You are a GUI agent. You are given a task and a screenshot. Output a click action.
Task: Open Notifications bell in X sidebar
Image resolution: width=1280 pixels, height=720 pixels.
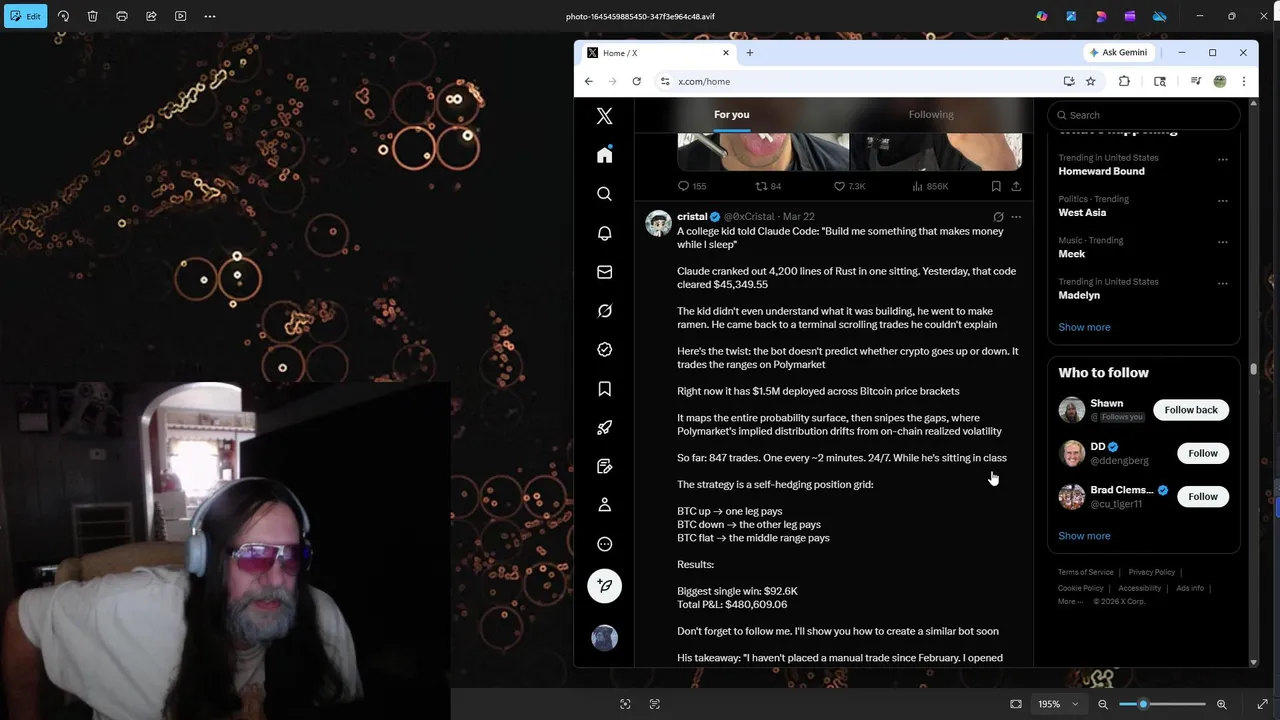pyautogui.click(x=604, y=233)
